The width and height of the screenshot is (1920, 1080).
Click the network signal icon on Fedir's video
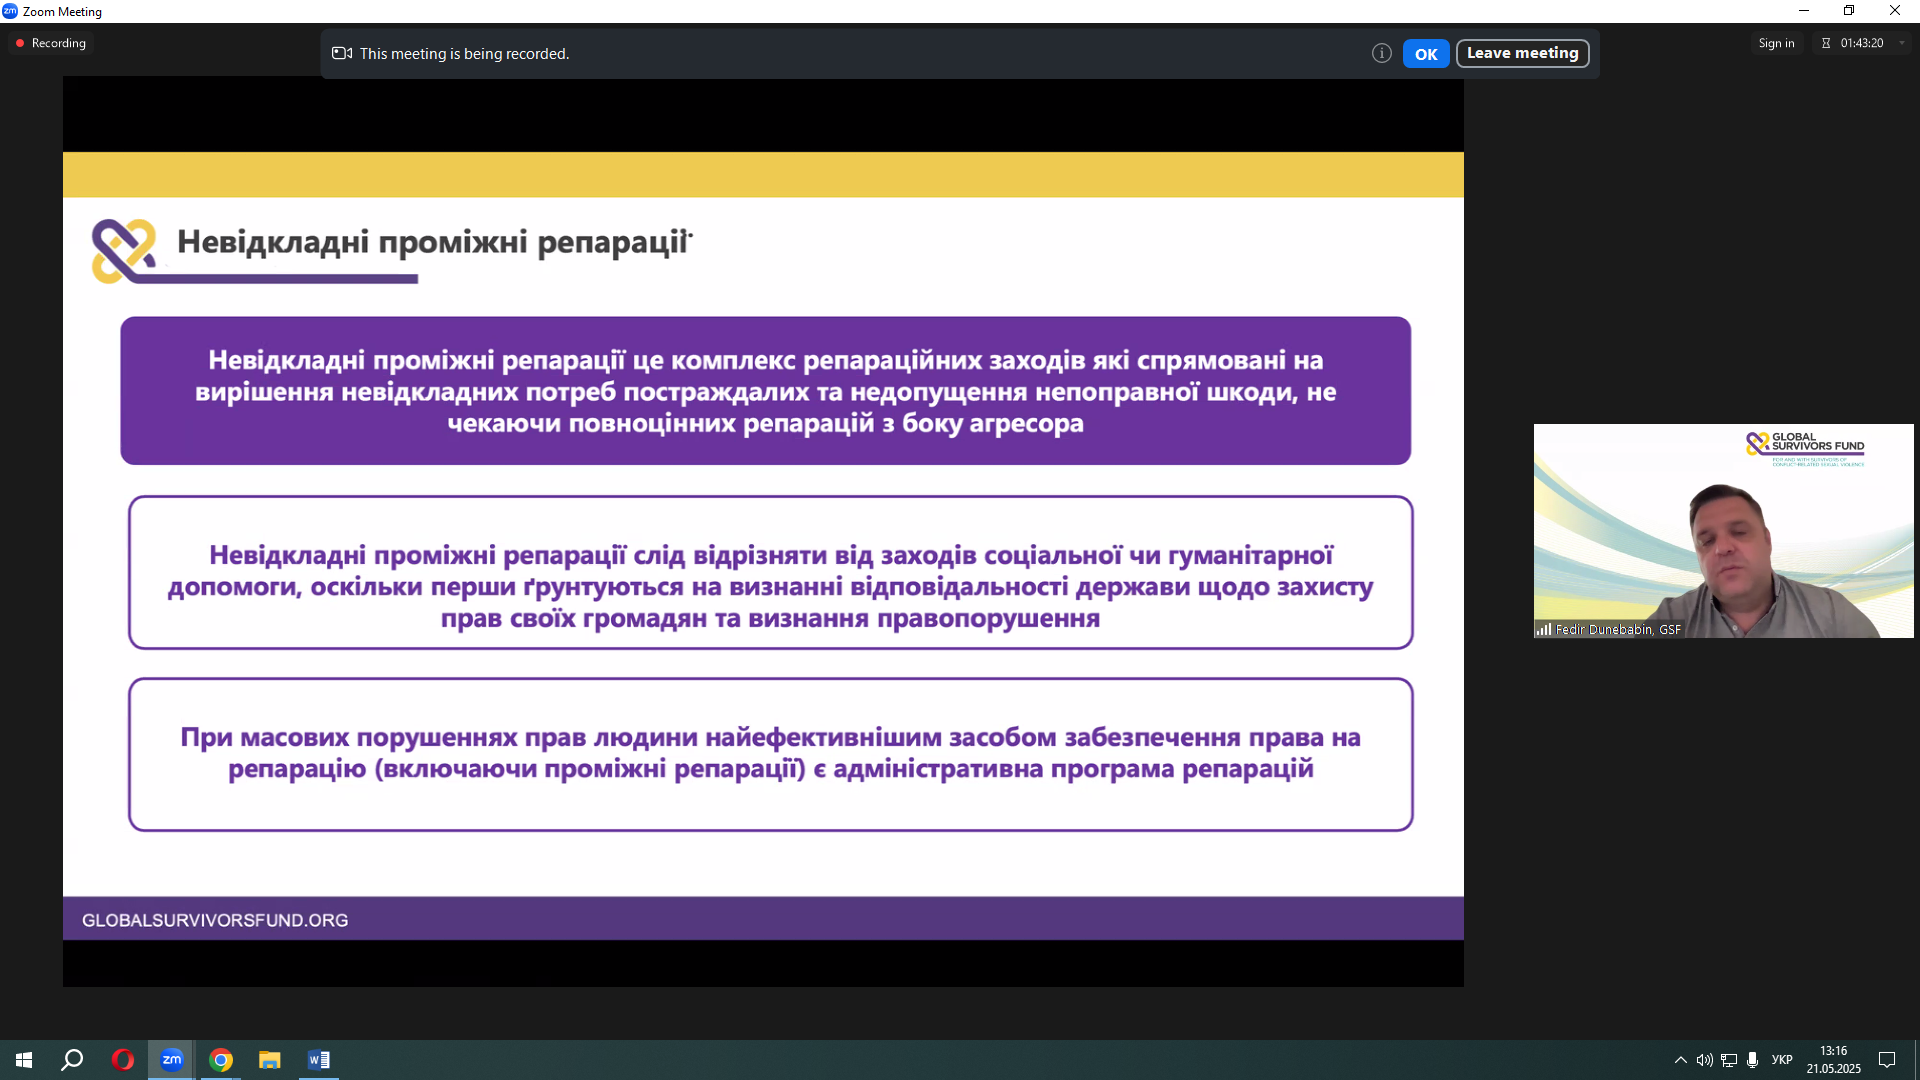[1544, 630]
